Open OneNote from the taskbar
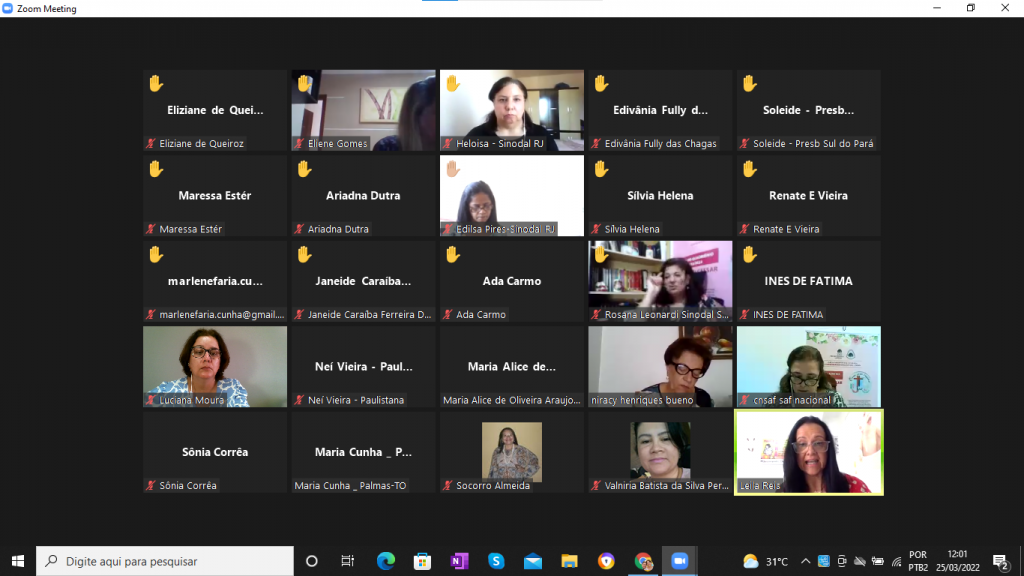 click(x=459, y=561)
